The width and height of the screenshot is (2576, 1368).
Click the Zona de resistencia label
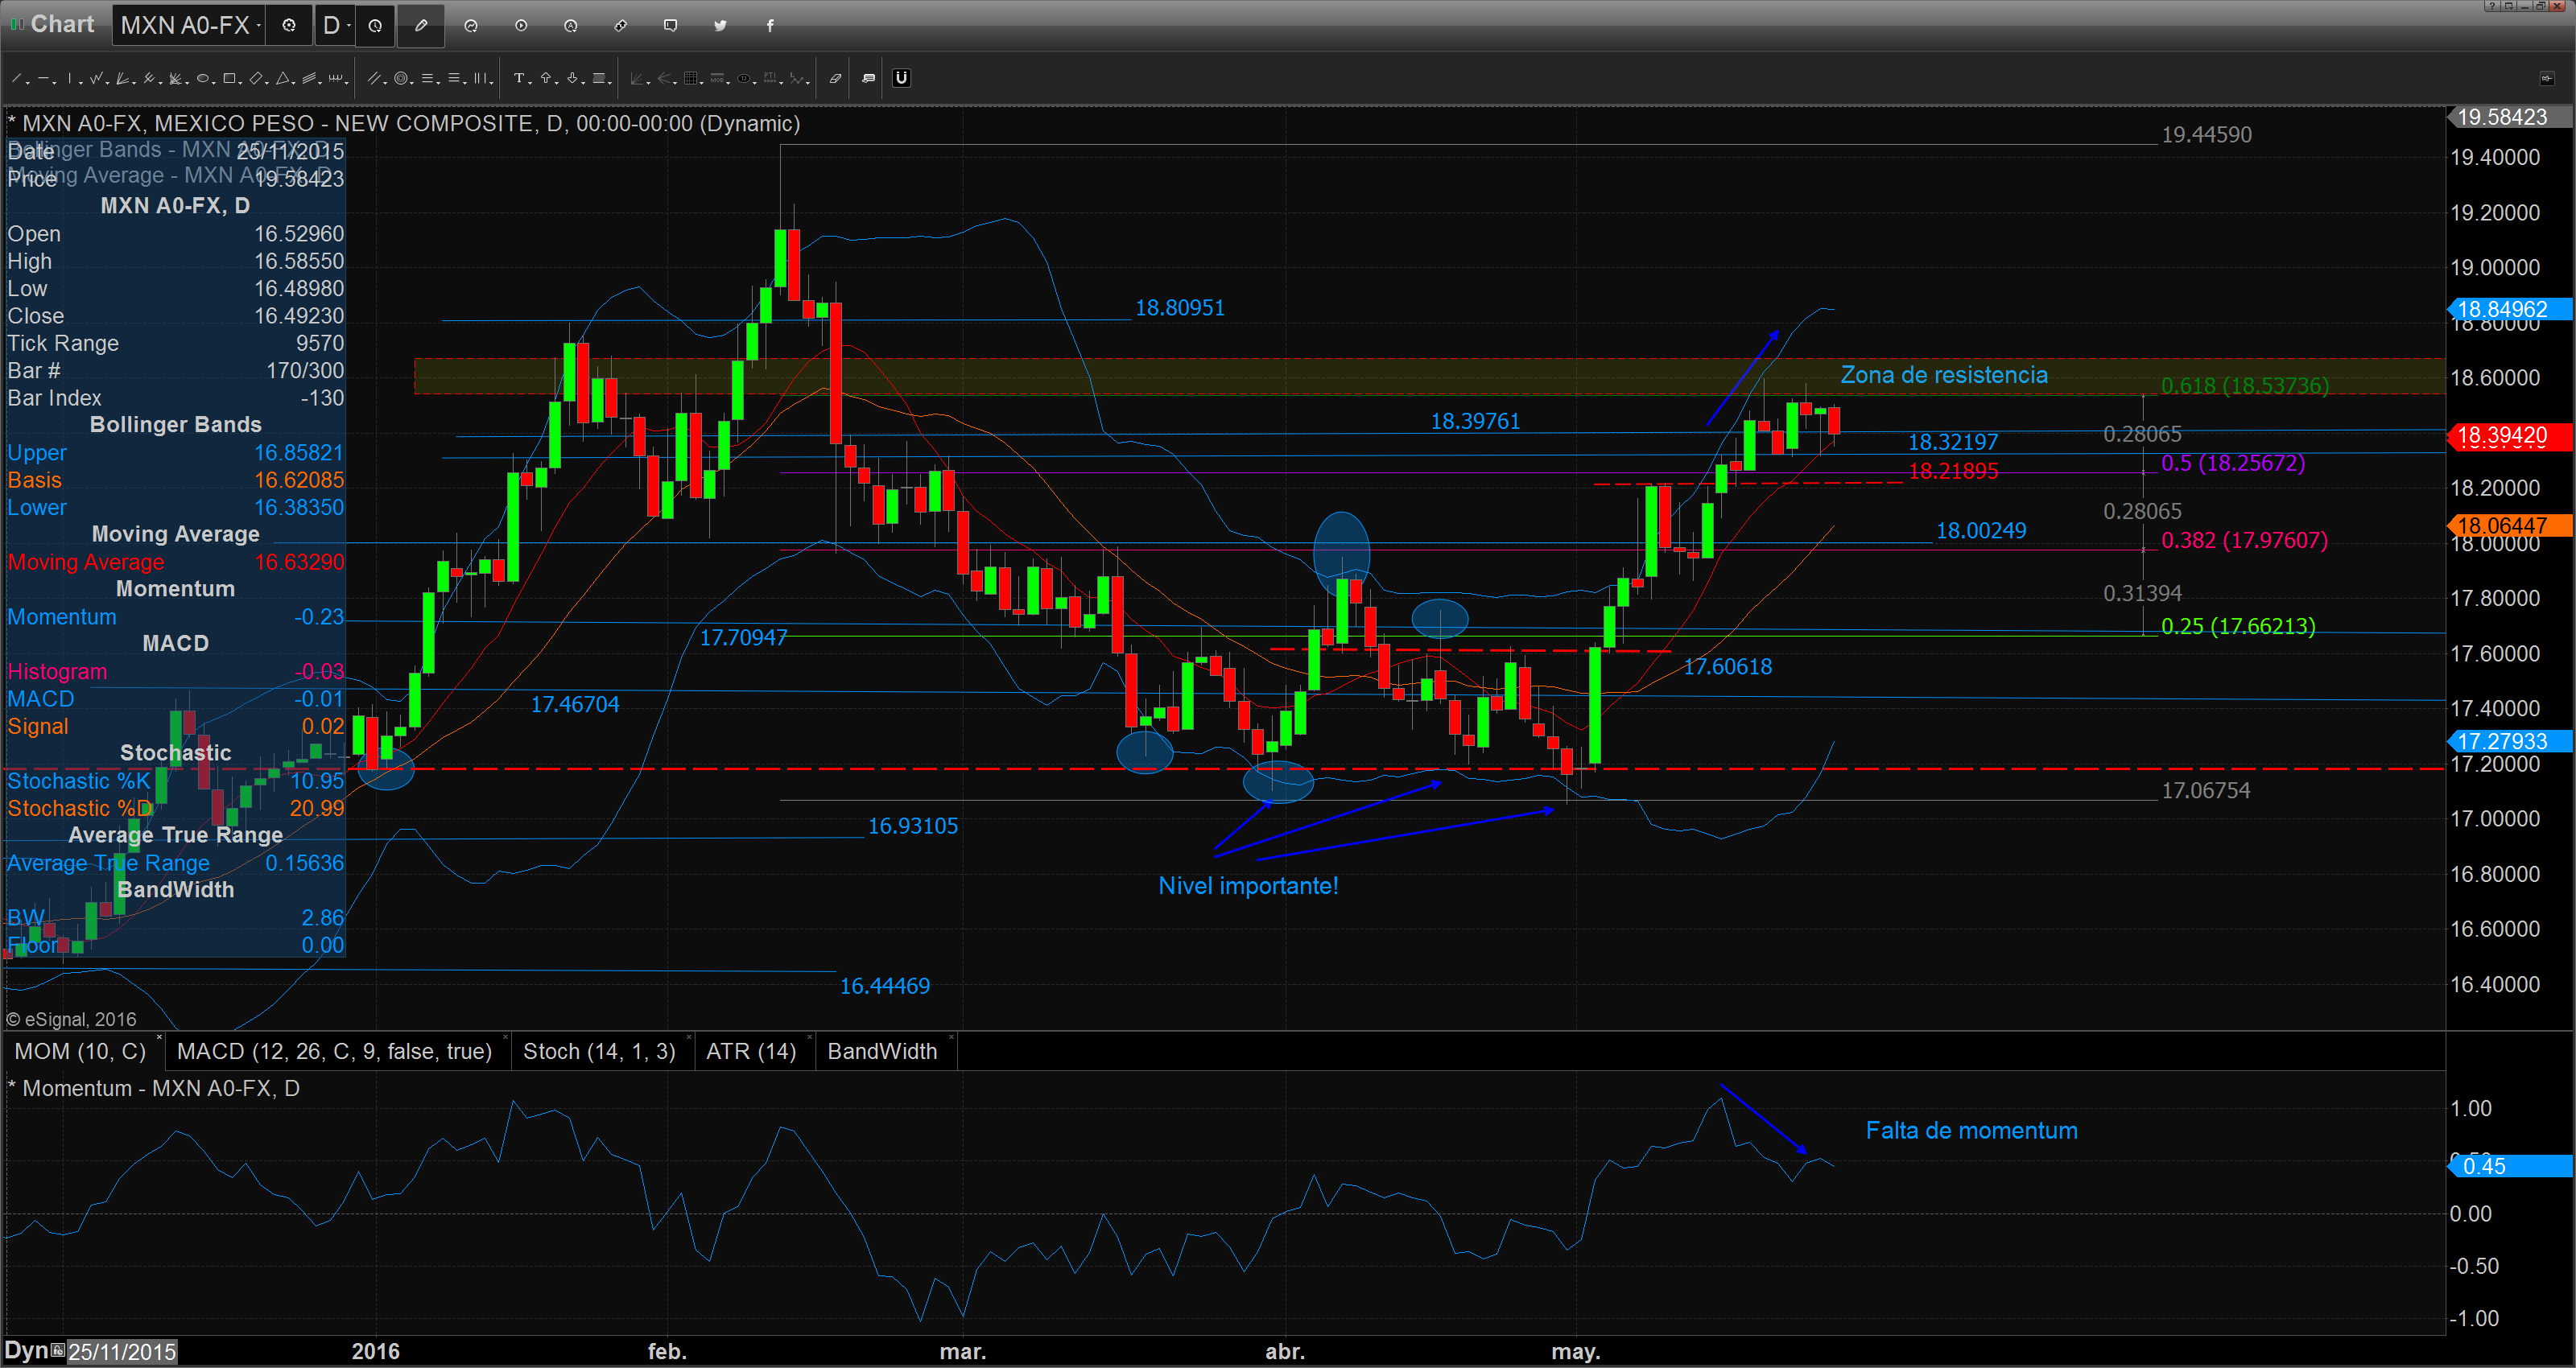point(1944,375)
